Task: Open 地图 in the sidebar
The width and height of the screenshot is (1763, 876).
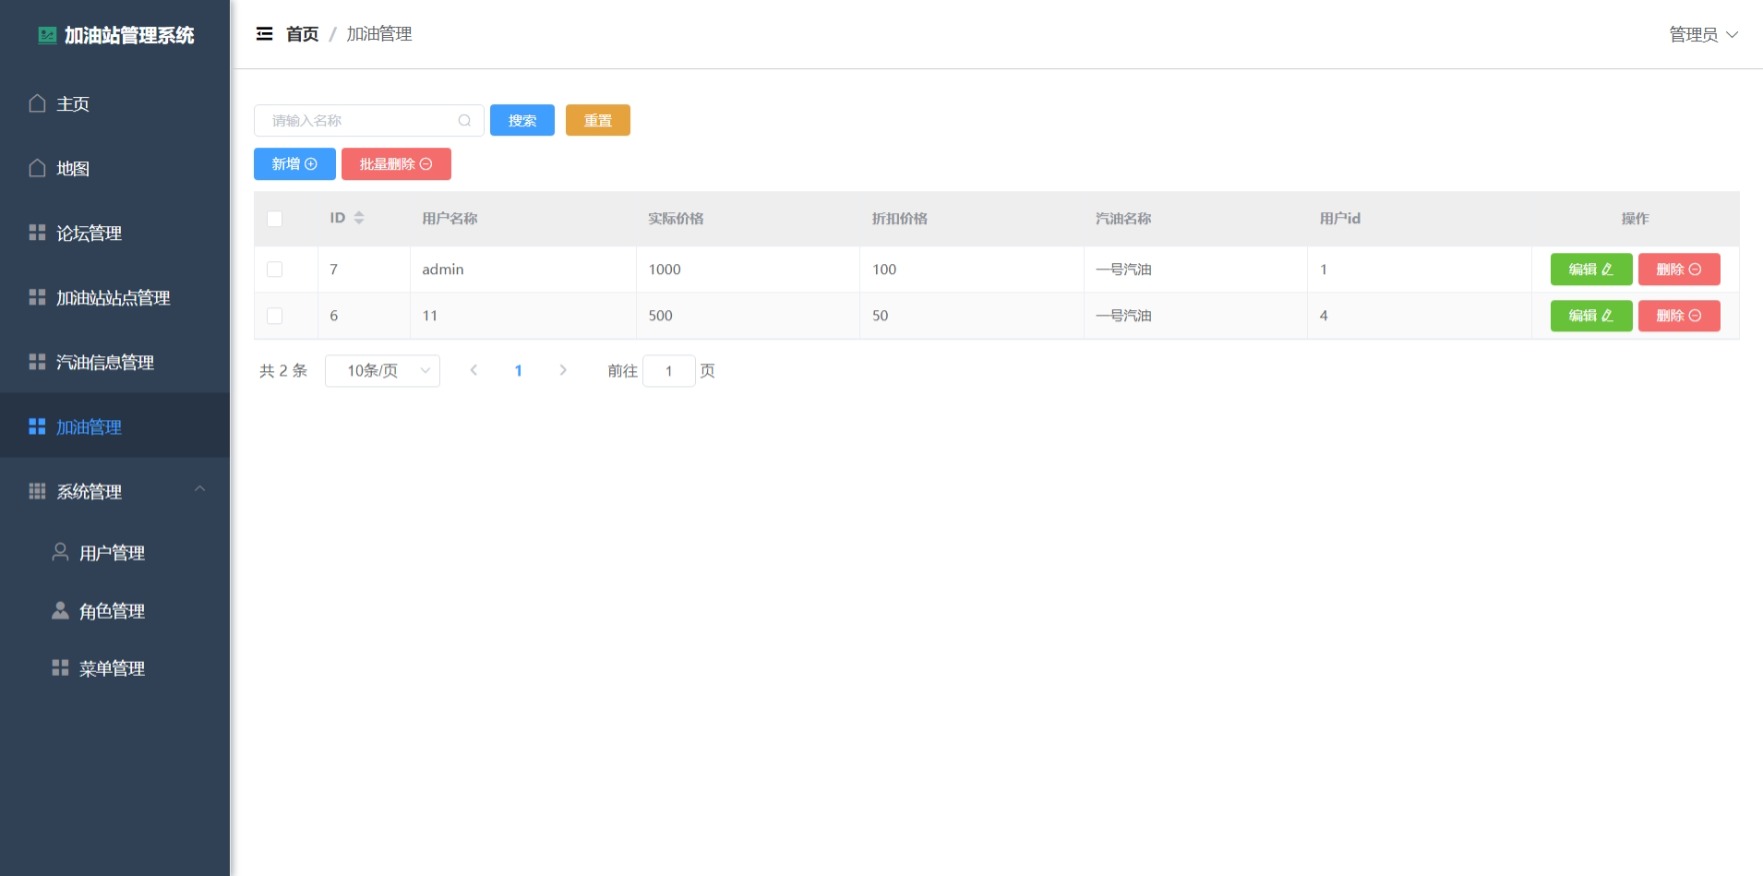Action: pos(115,168)
